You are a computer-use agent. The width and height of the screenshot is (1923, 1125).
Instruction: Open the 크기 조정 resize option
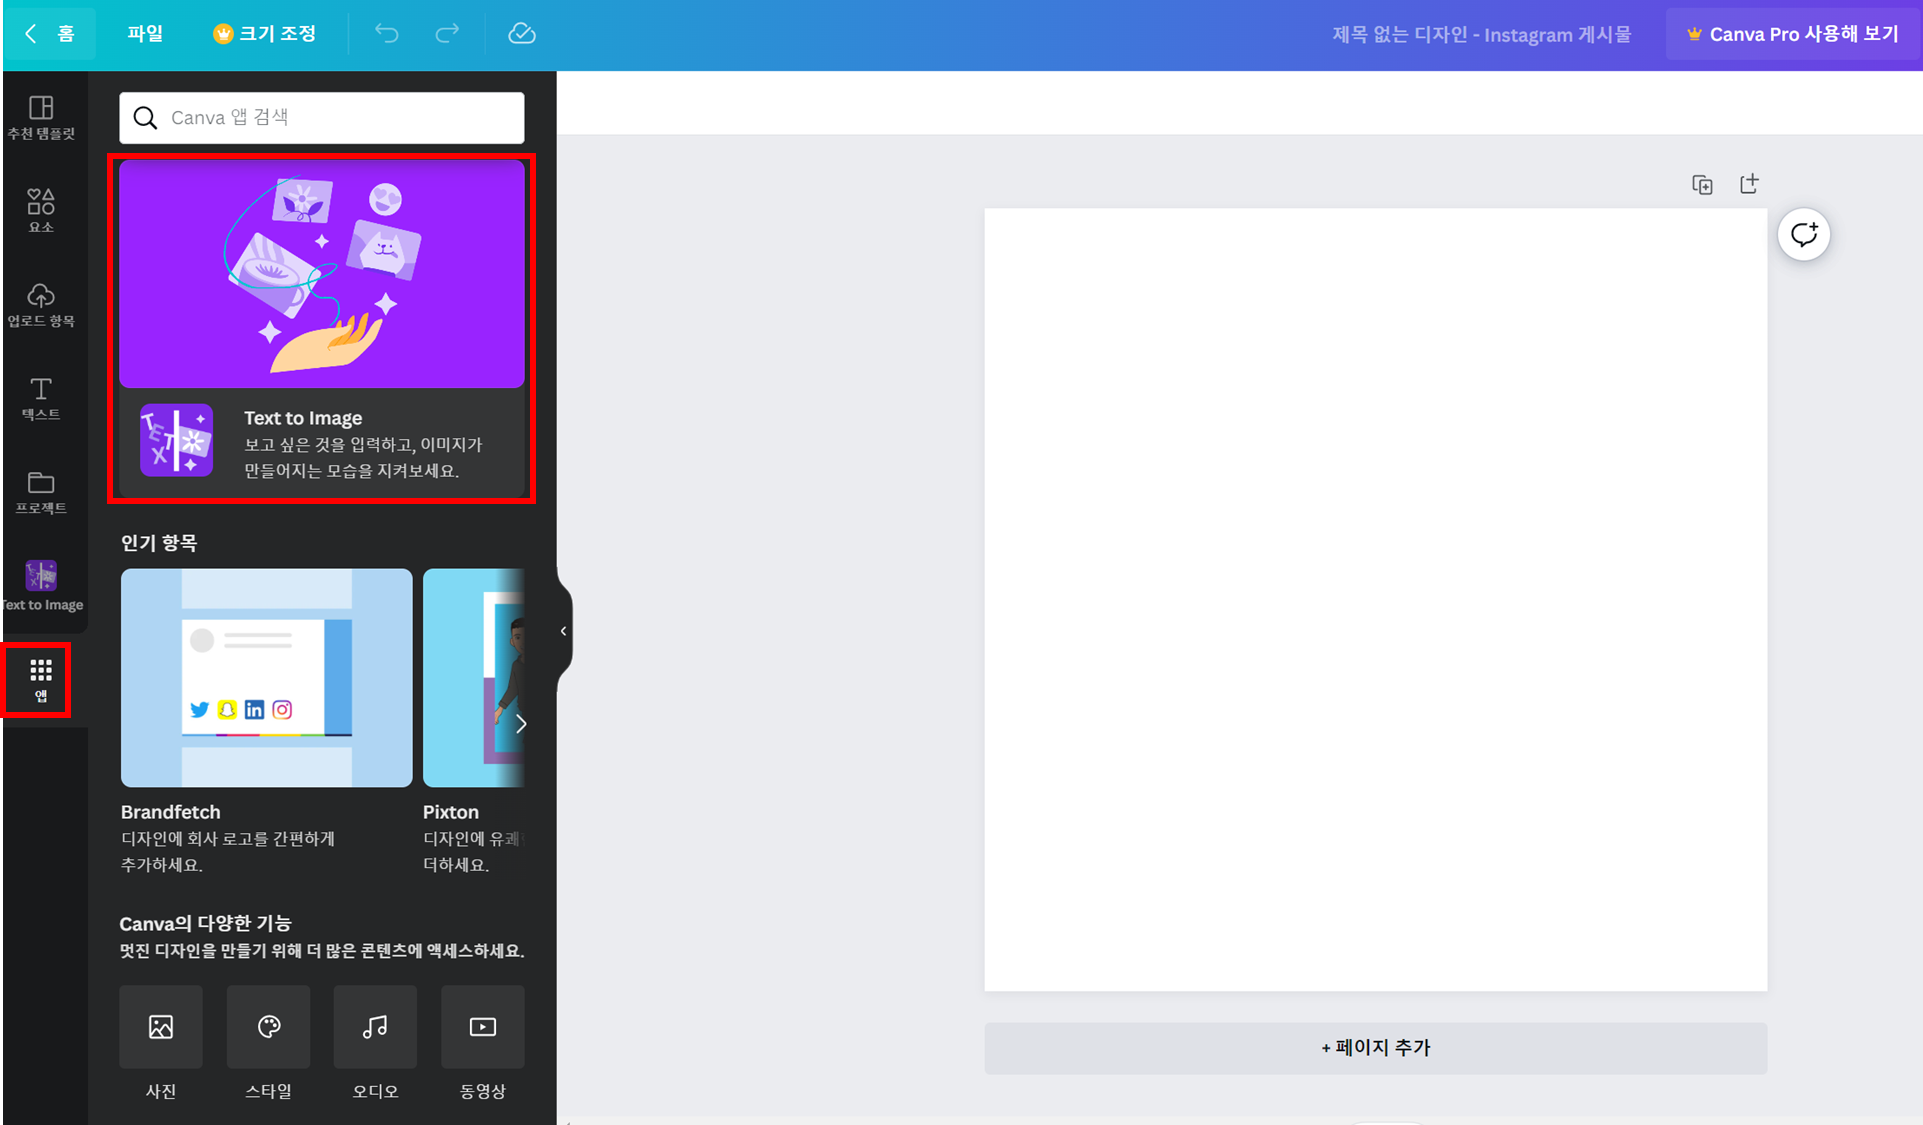(x=265, y=34)
